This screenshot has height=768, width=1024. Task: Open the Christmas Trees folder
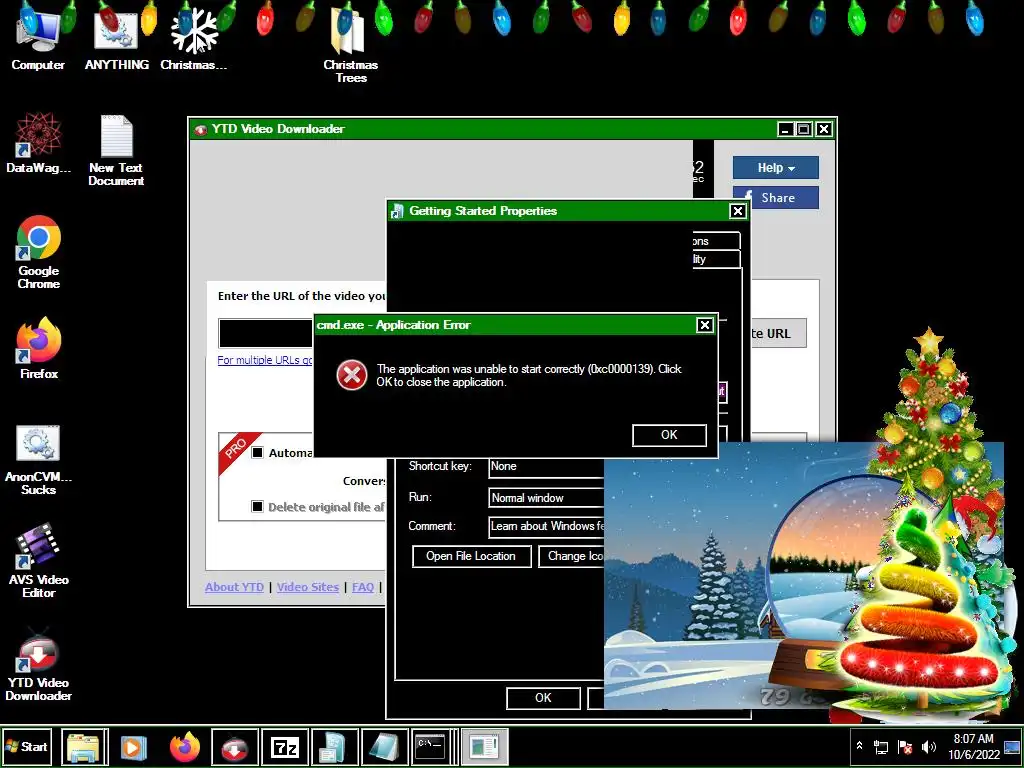[x=351, y=42]
